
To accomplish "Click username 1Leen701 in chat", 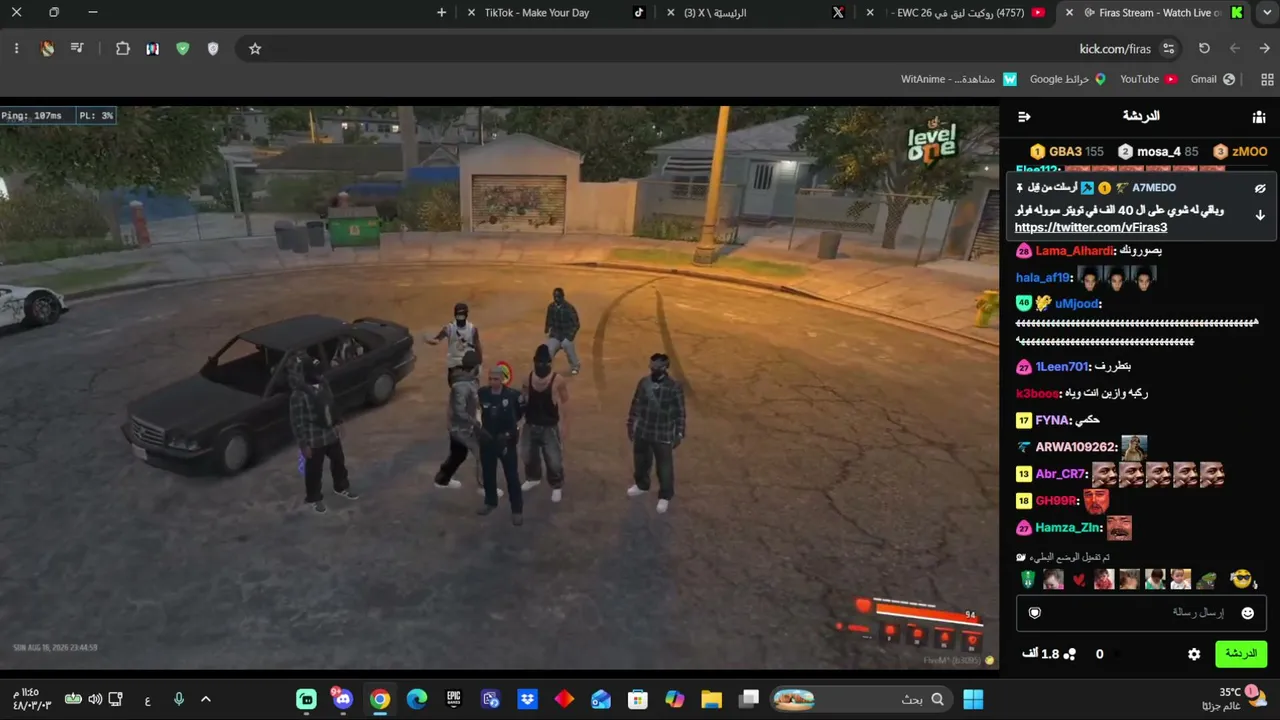I will tap(1061, 367).
